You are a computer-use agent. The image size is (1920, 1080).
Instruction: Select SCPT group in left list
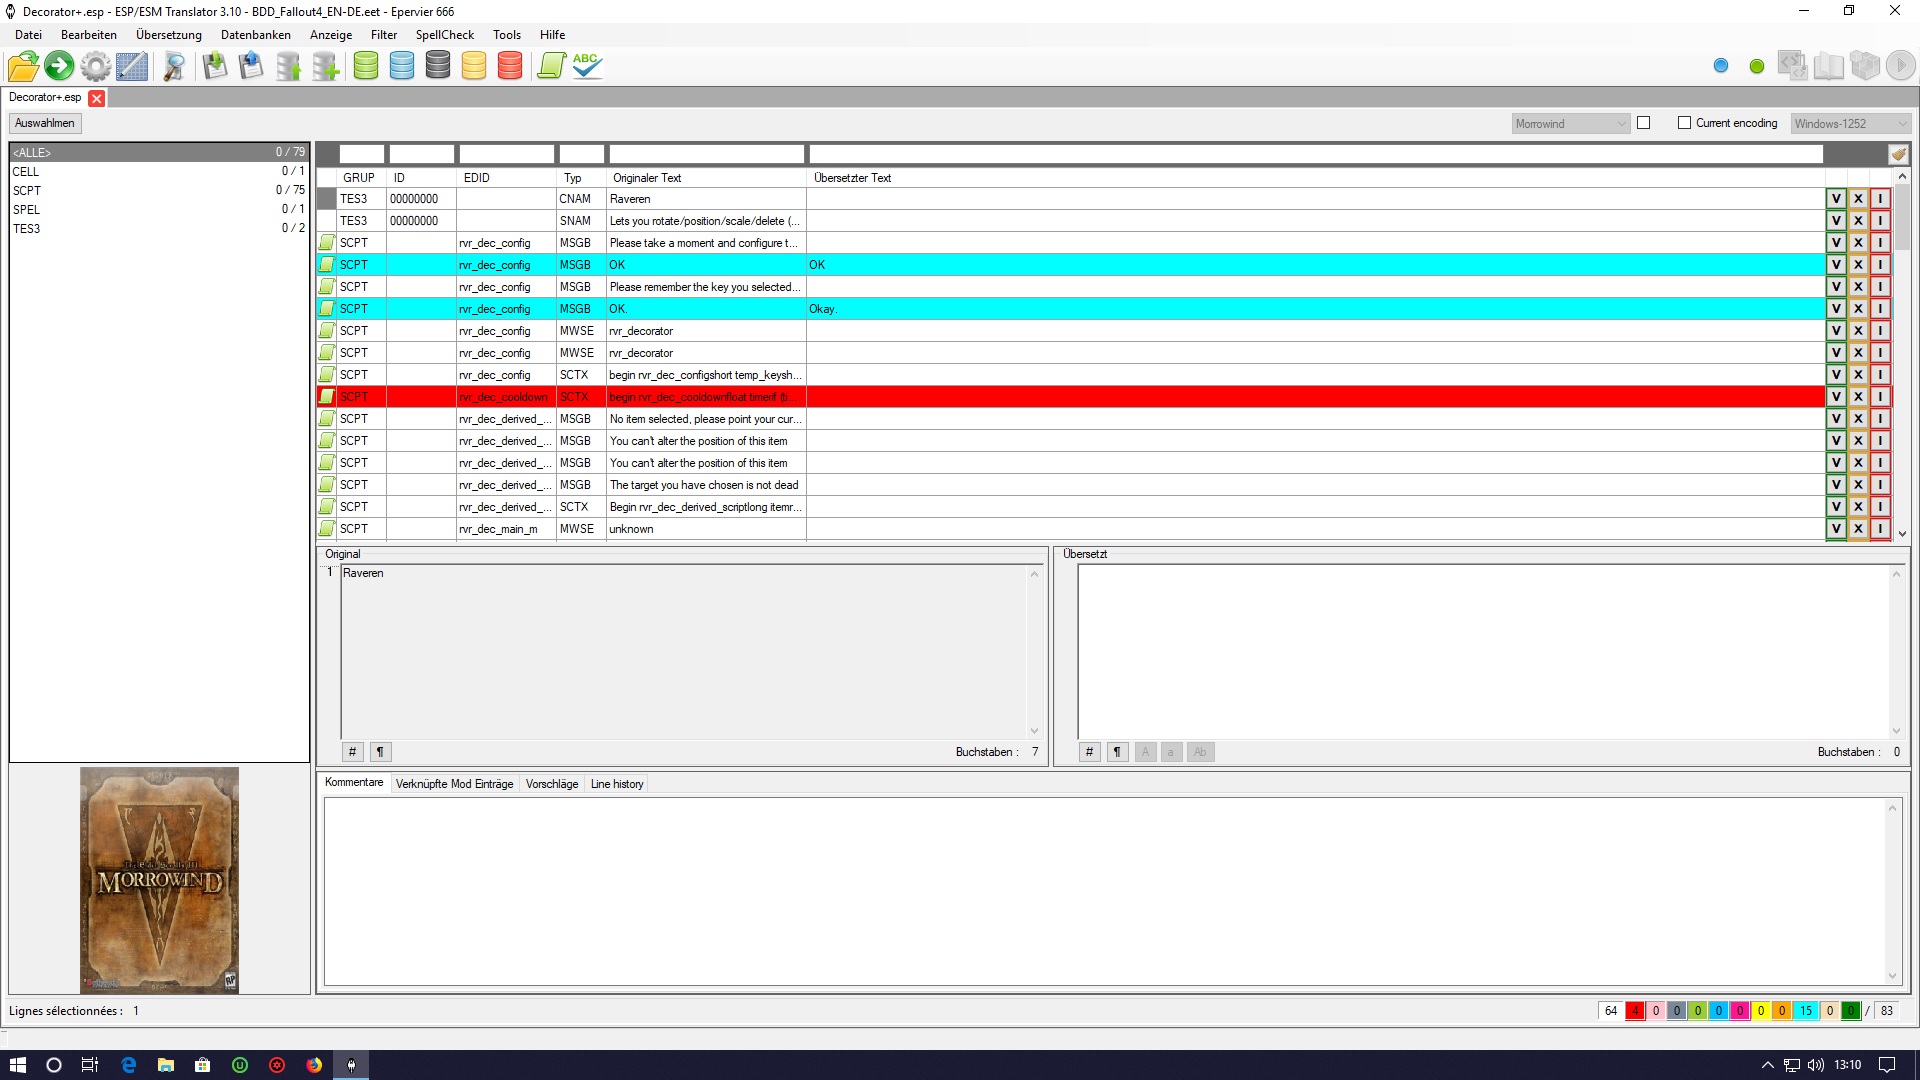click(27, 190)
